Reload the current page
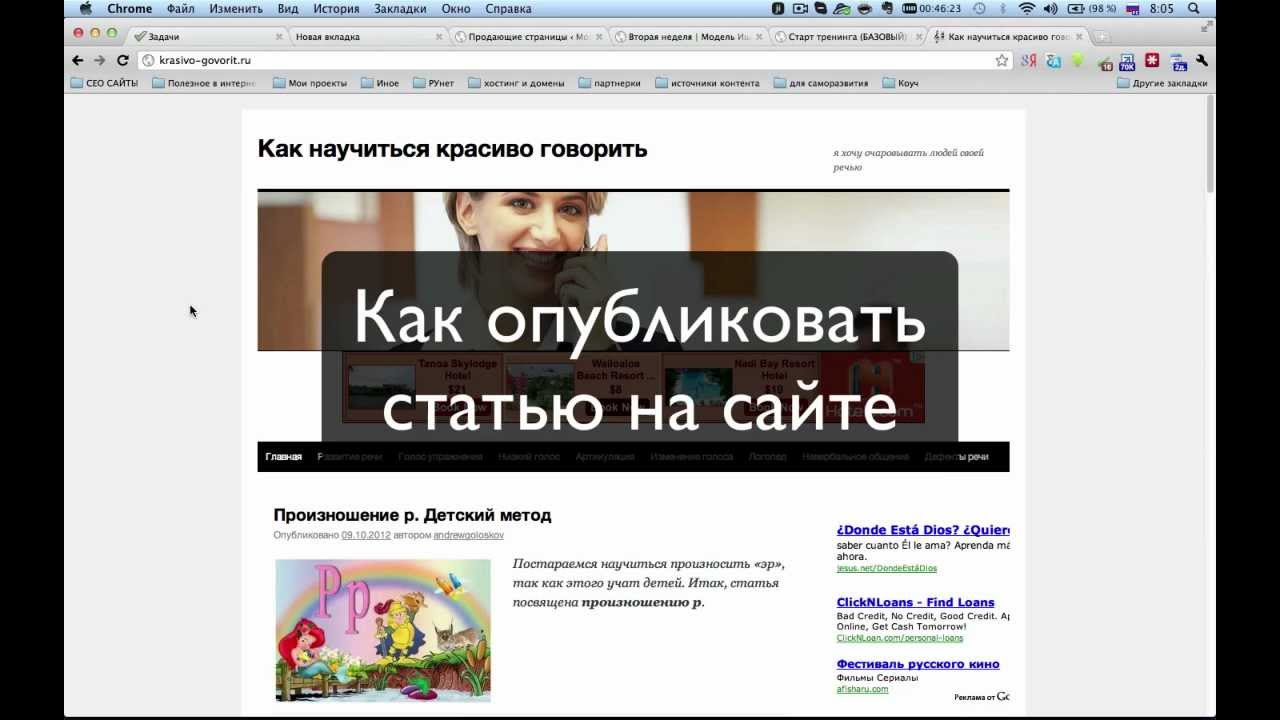 pyautogui.click(x=123, y=60)
